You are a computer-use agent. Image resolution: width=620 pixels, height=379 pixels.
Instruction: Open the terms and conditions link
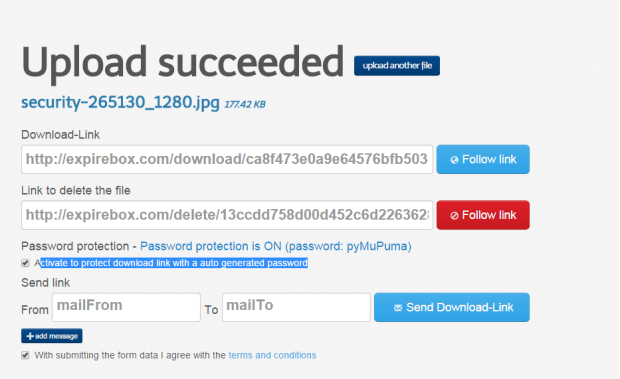[x=272, y=355]
